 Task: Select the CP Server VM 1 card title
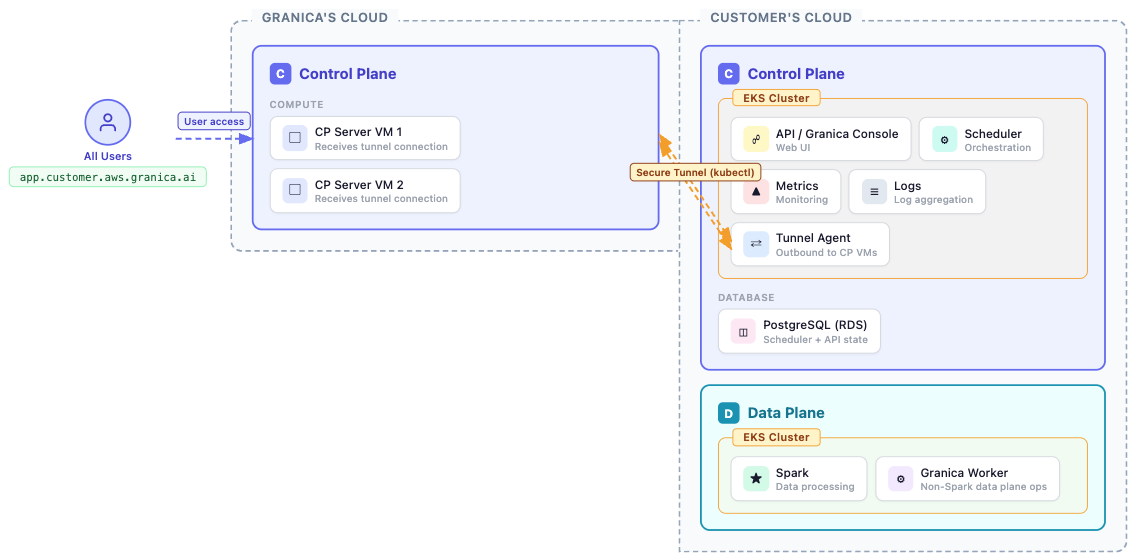358,132
